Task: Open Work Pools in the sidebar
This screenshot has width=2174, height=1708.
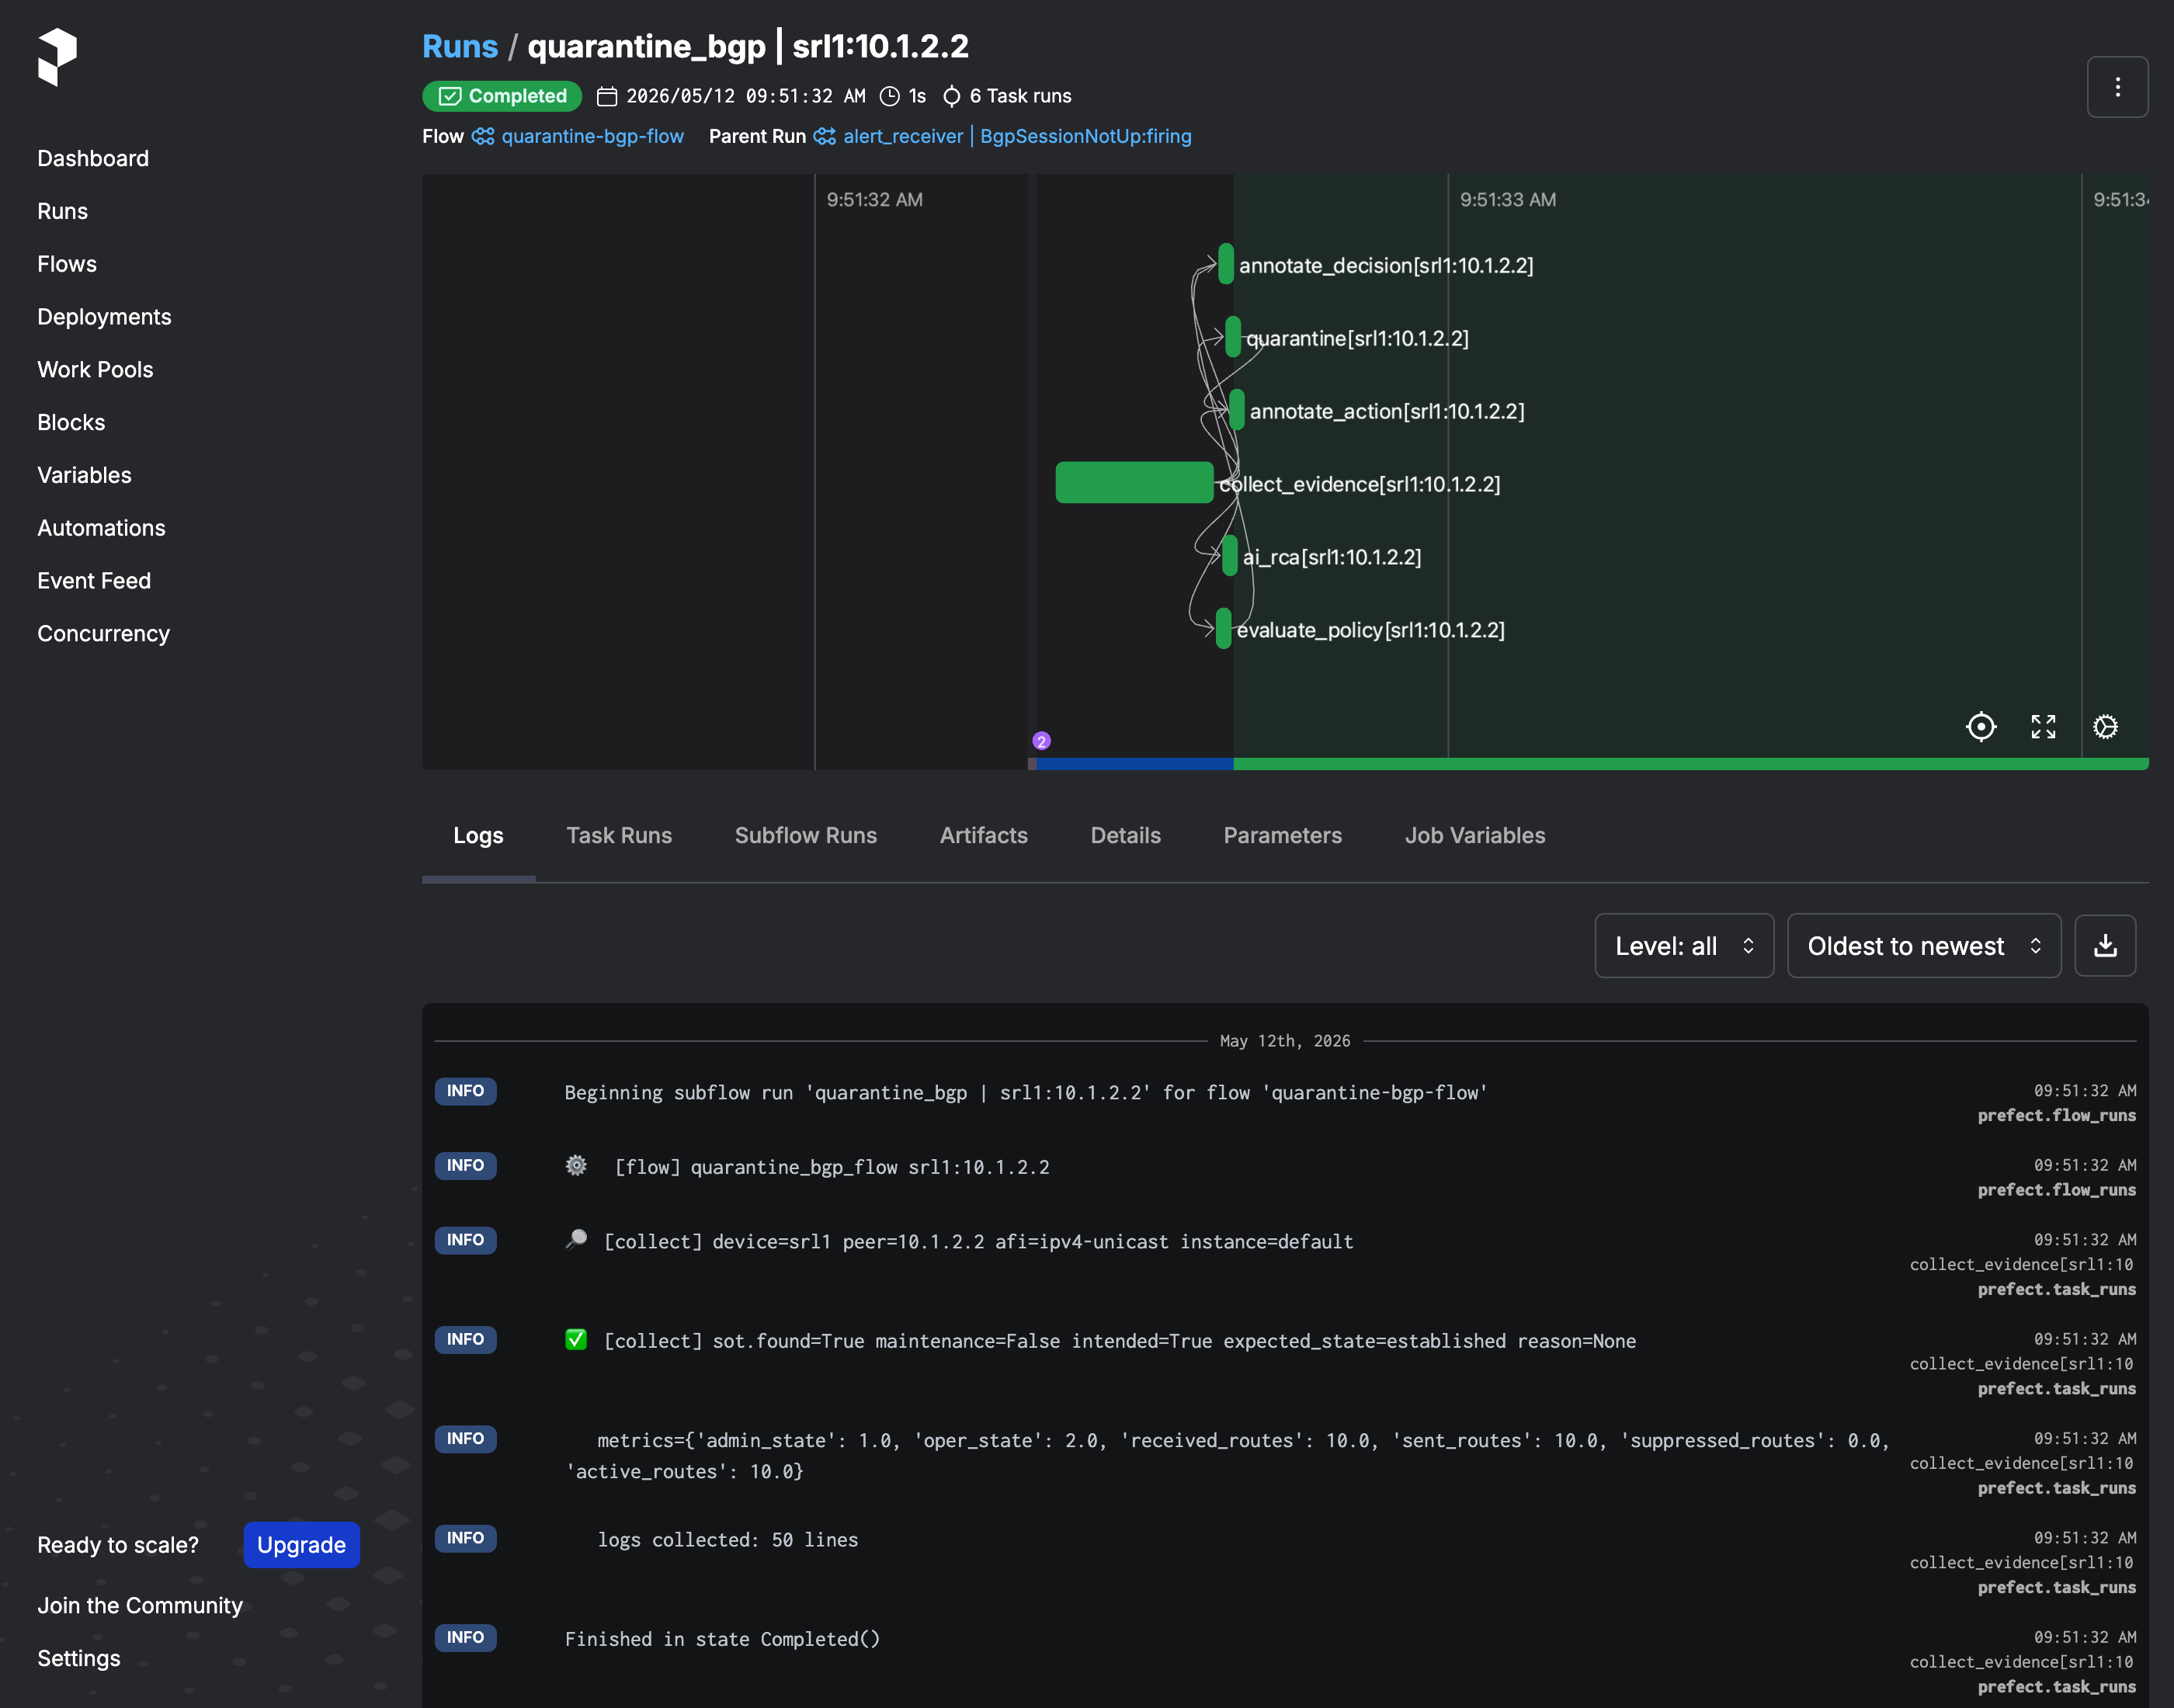Action: (x=95, y=370)
